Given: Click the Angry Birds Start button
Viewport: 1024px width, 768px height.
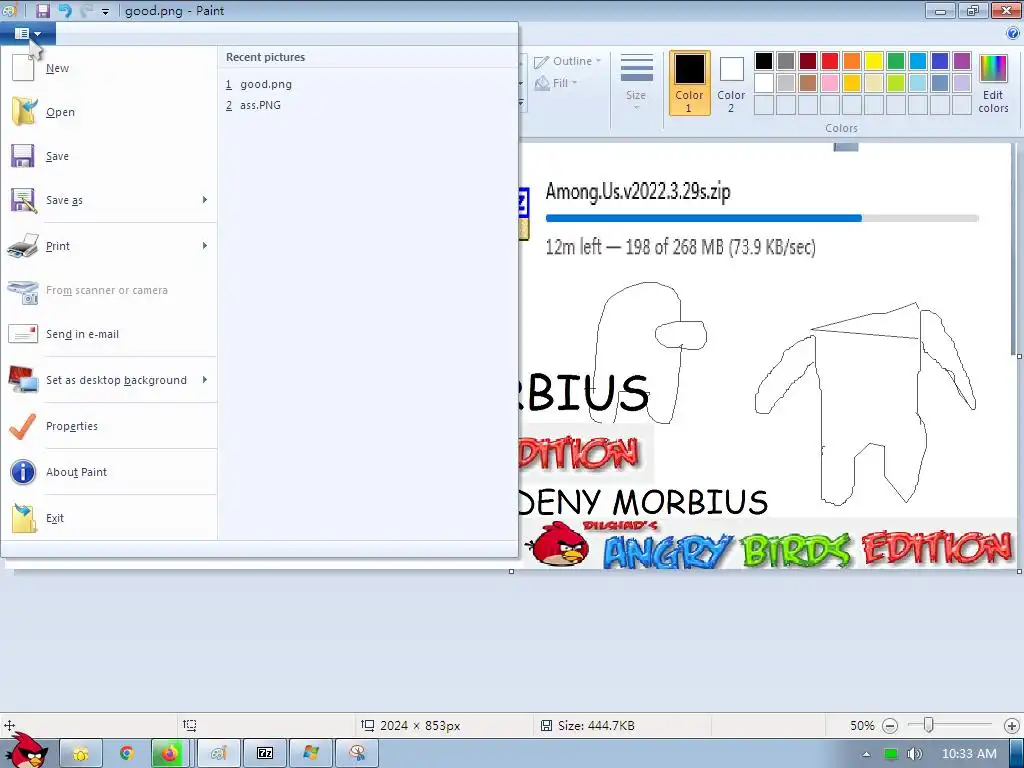Looking at the screenshot, I should 26,750.
